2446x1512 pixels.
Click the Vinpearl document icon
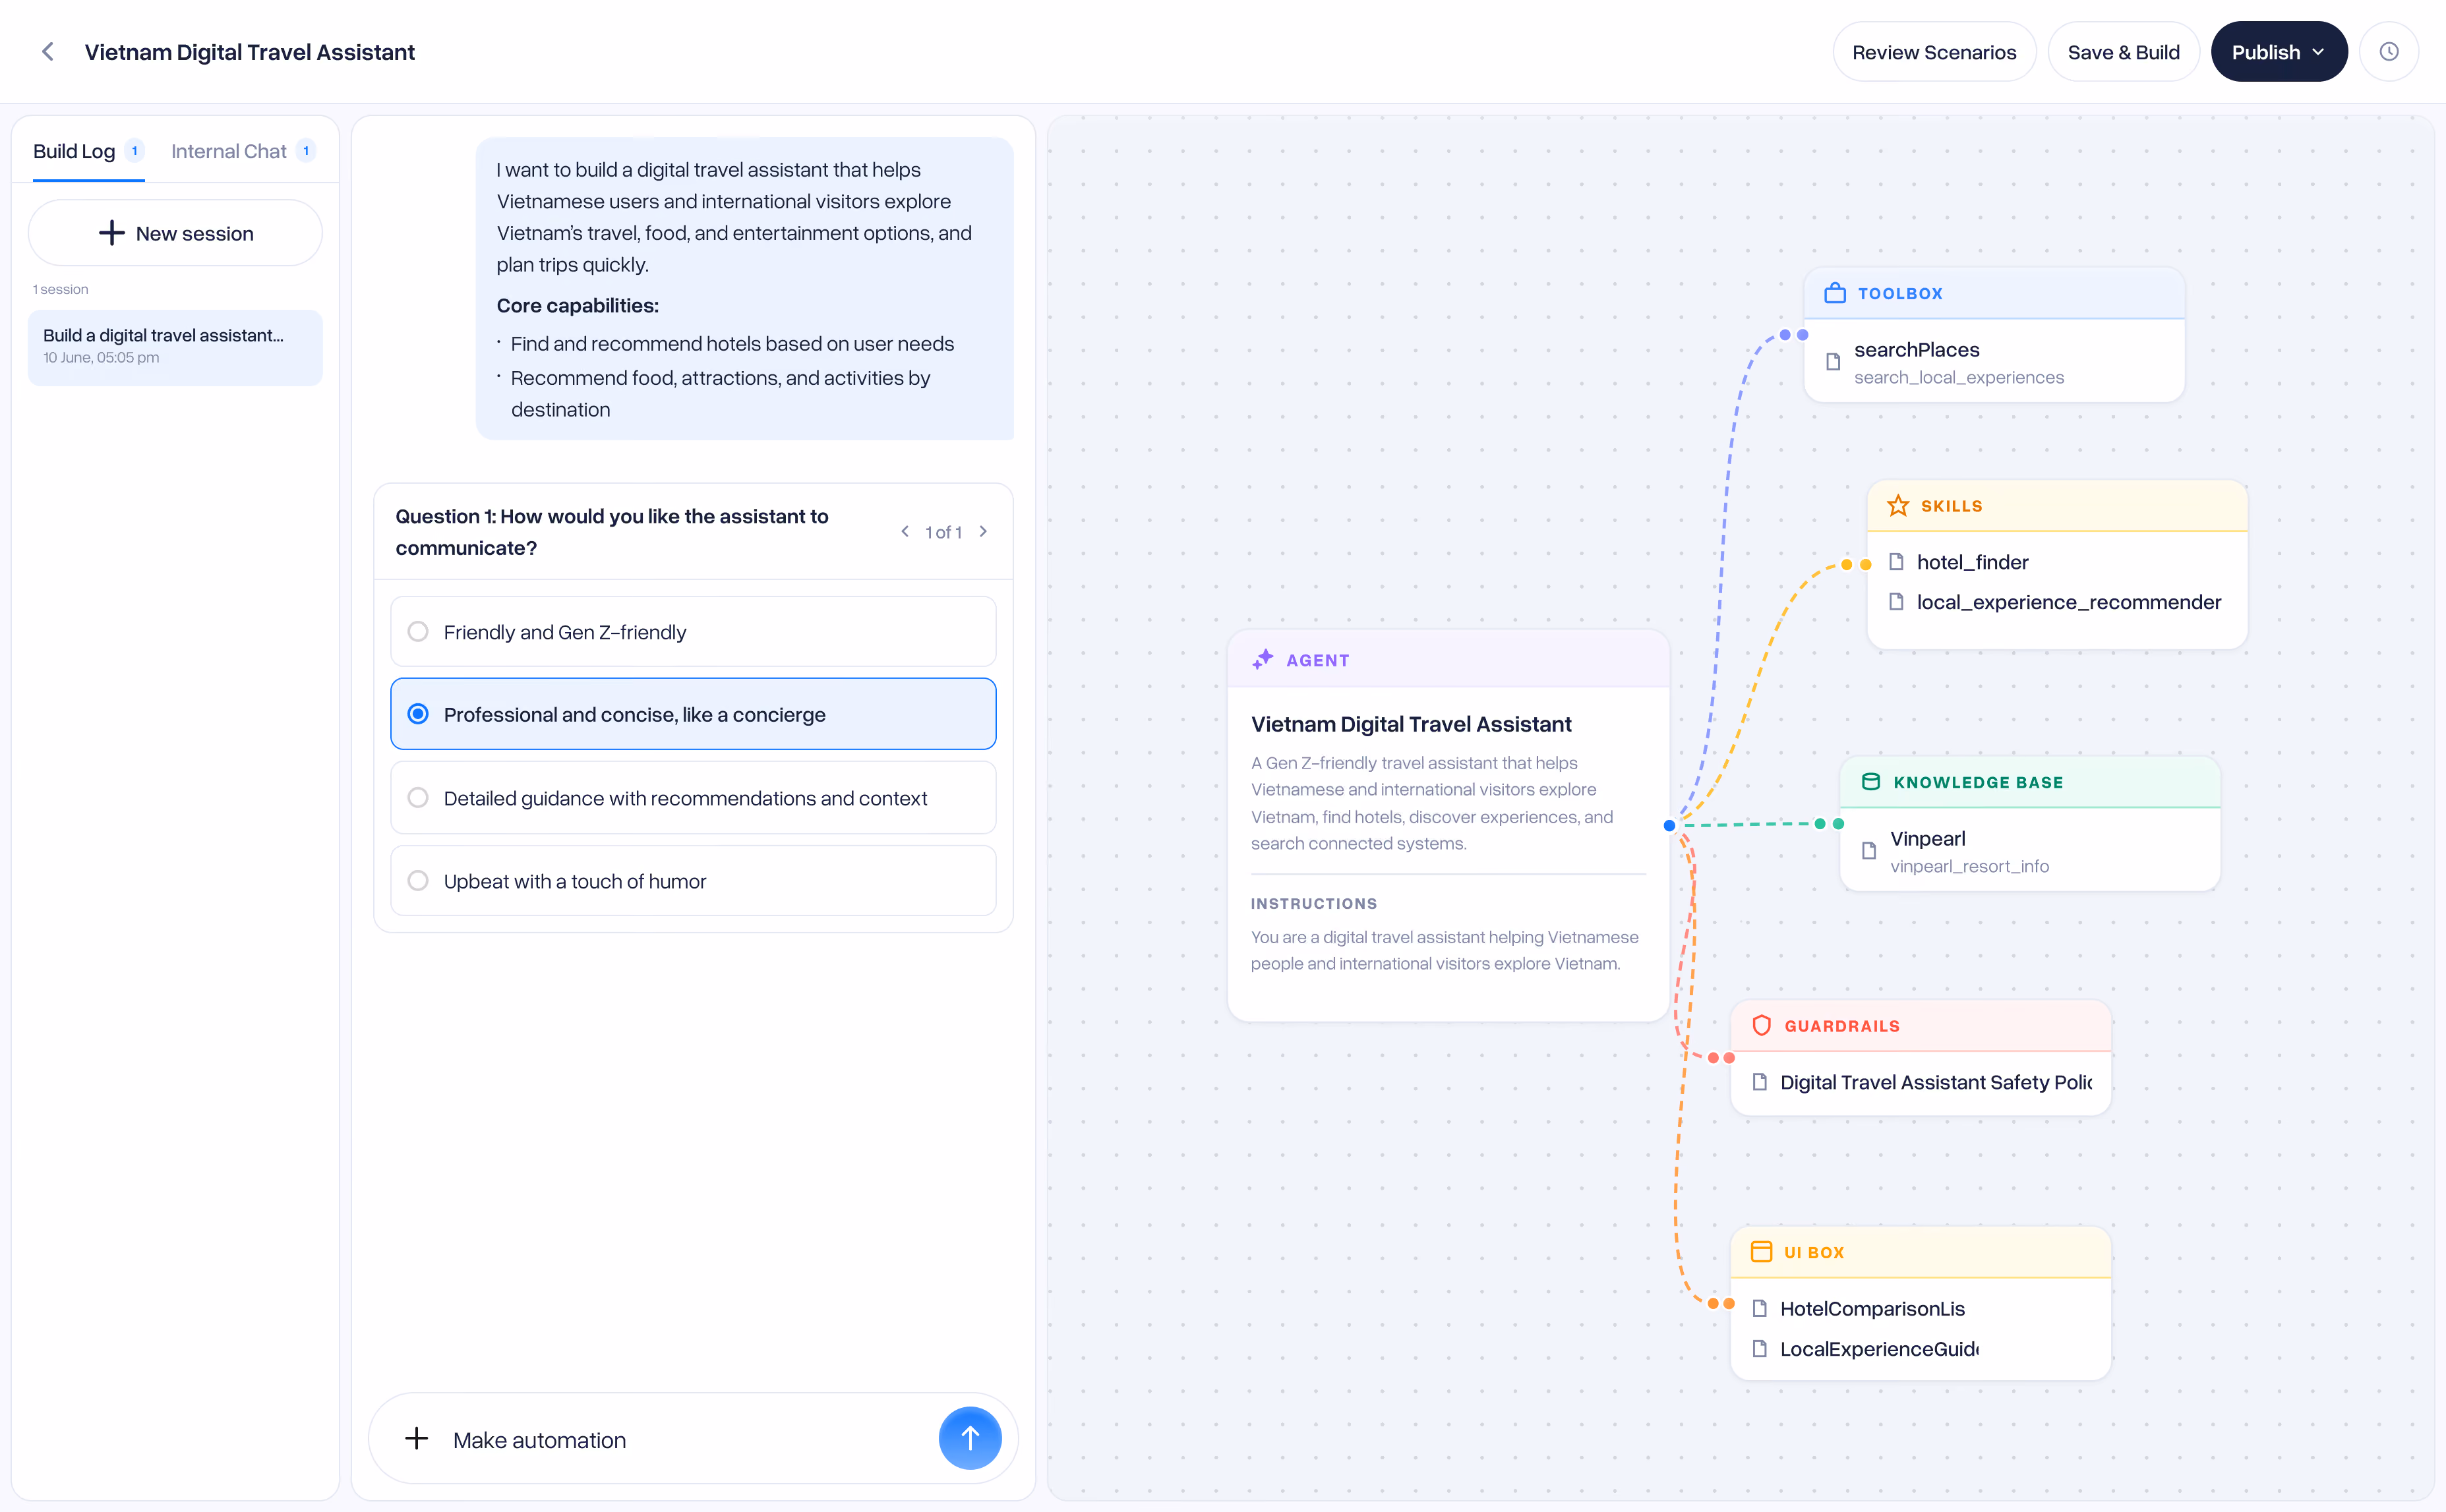(x=1869, y=851)
